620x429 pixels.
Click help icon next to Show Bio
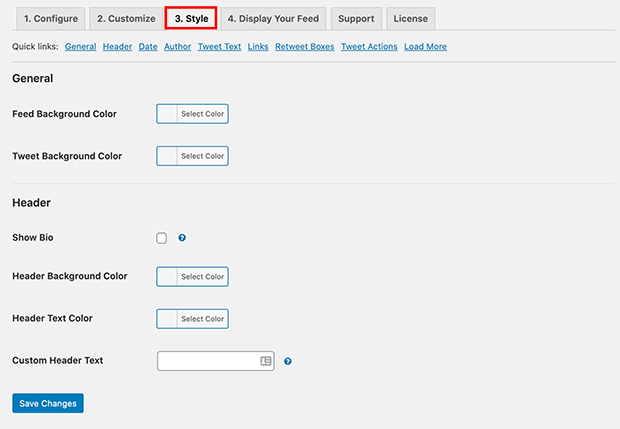182,238
